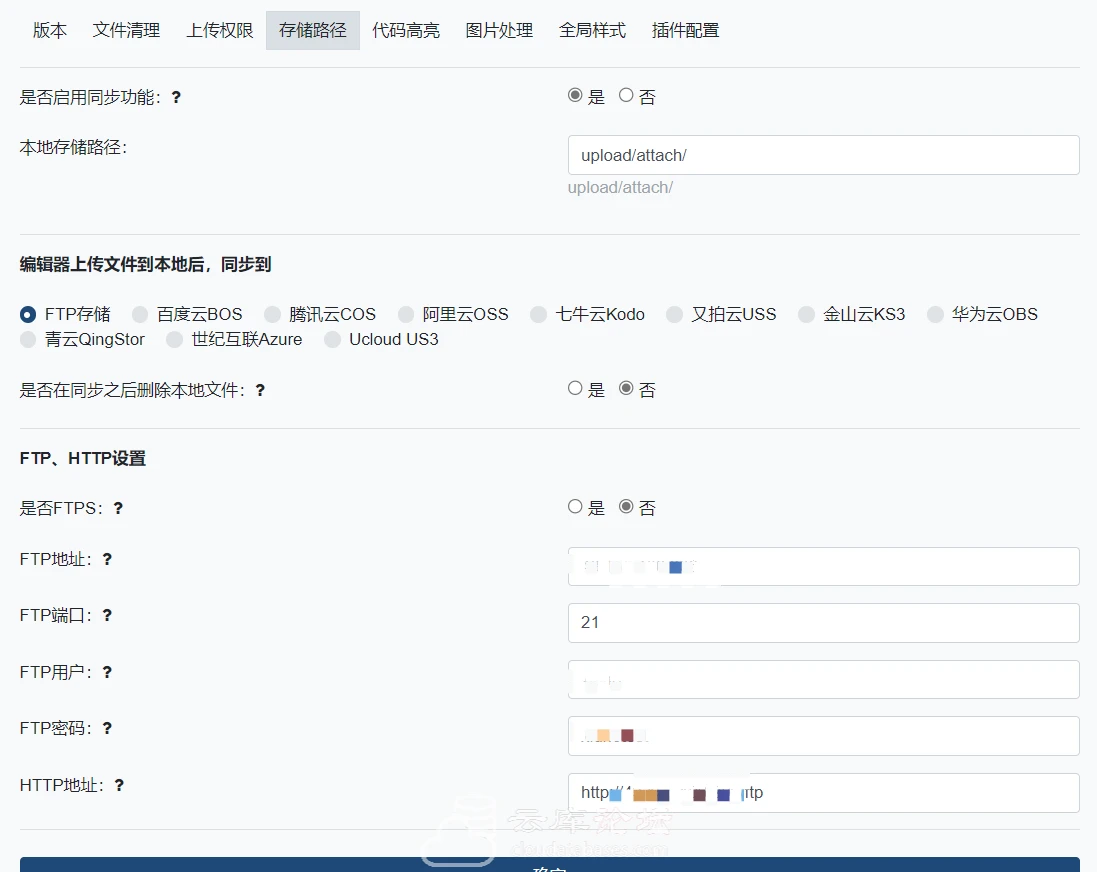
Task: Focus the FTP用户 input field
Action: (x=823, y=680)
